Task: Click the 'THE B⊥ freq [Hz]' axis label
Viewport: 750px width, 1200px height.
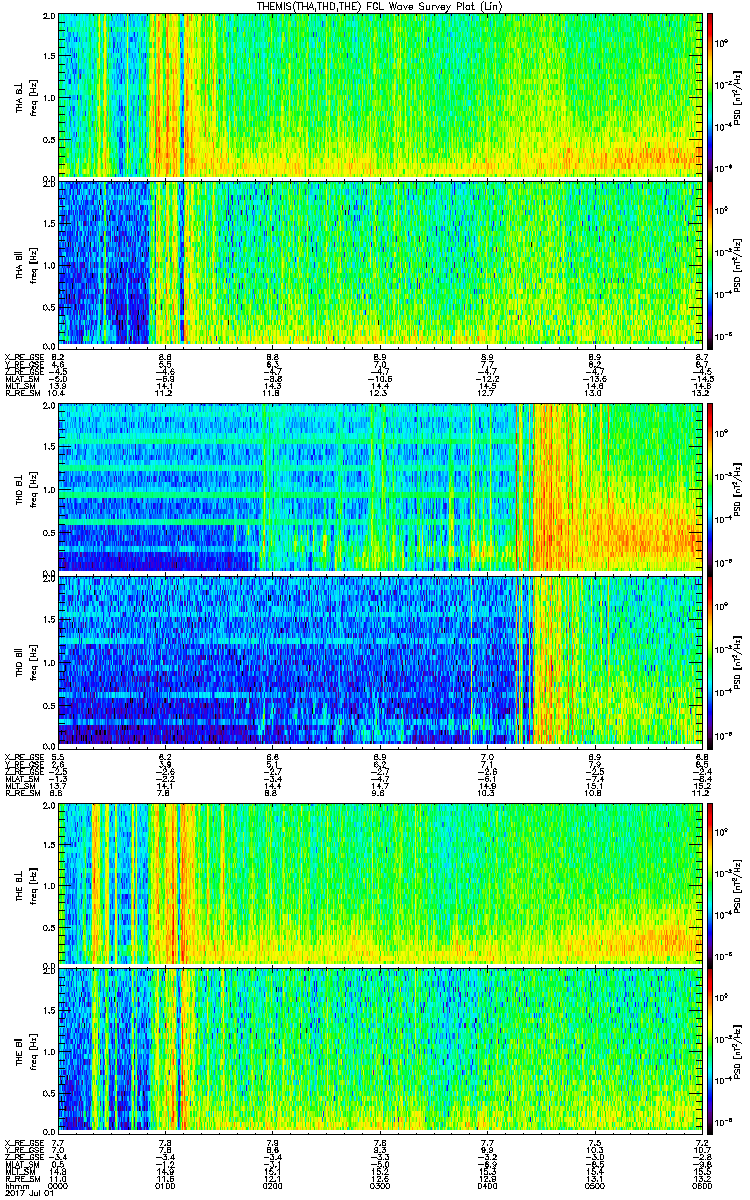Action: pos(25,884)
